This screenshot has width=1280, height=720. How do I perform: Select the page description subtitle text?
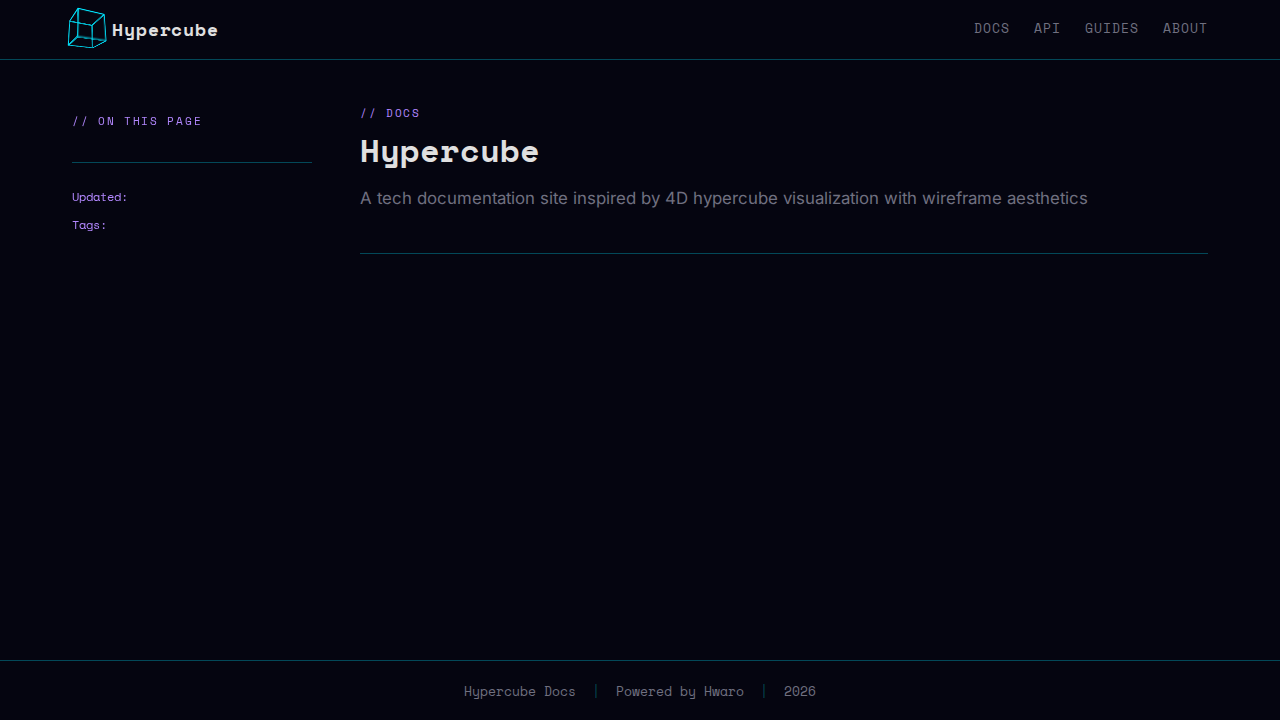723,198
